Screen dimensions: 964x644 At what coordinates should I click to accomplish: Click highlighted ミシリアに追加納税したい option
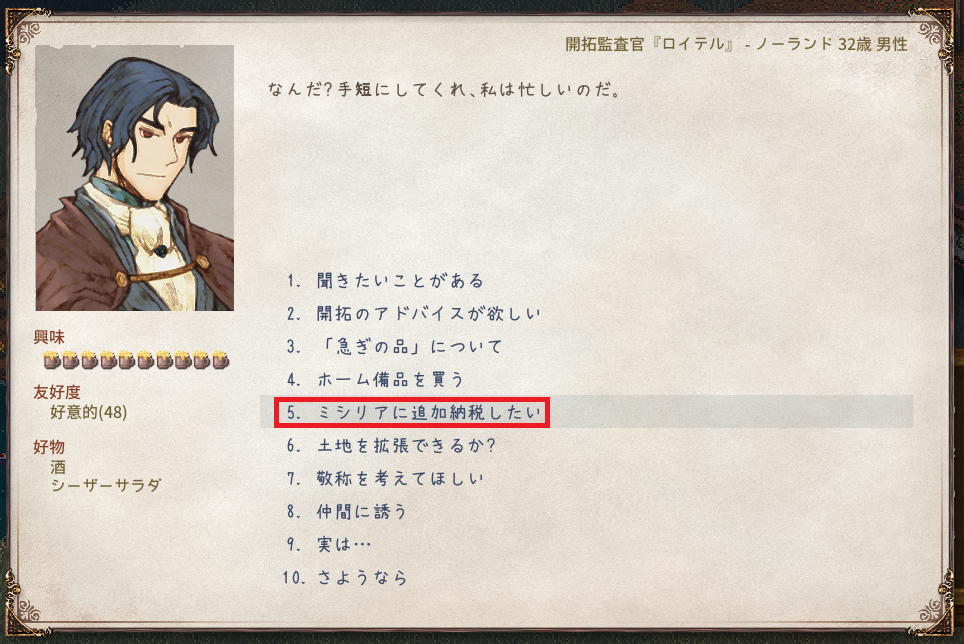tap(412, 412)
